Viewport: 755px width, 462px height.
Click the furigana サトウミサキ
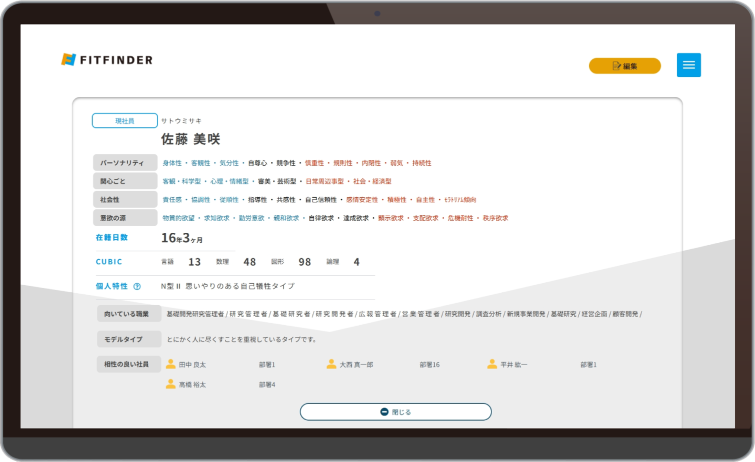[x=181, y=121]
